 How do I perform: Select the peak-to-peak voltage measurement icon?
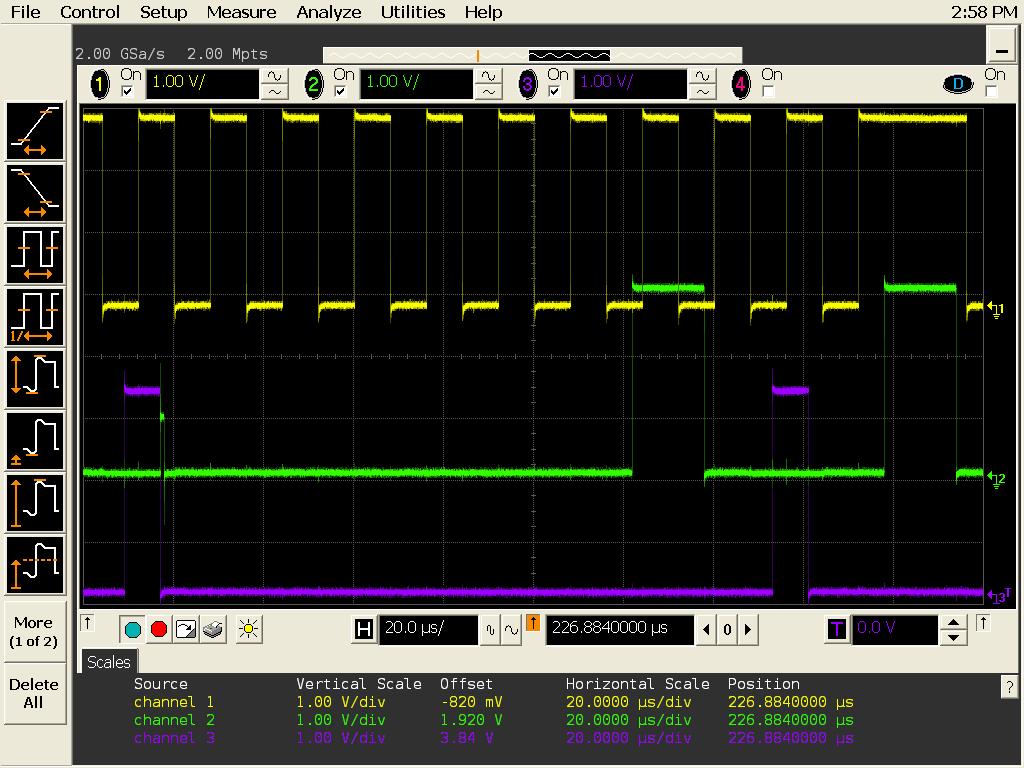coord(35,379)
